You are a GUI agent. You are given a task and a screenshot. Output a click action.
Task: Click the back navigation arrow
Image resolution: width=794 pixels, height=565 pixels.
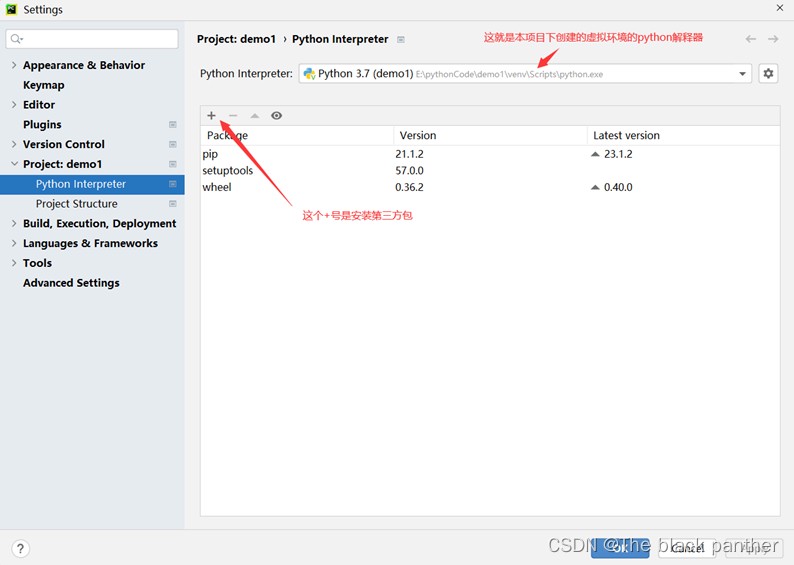point(750,39)
